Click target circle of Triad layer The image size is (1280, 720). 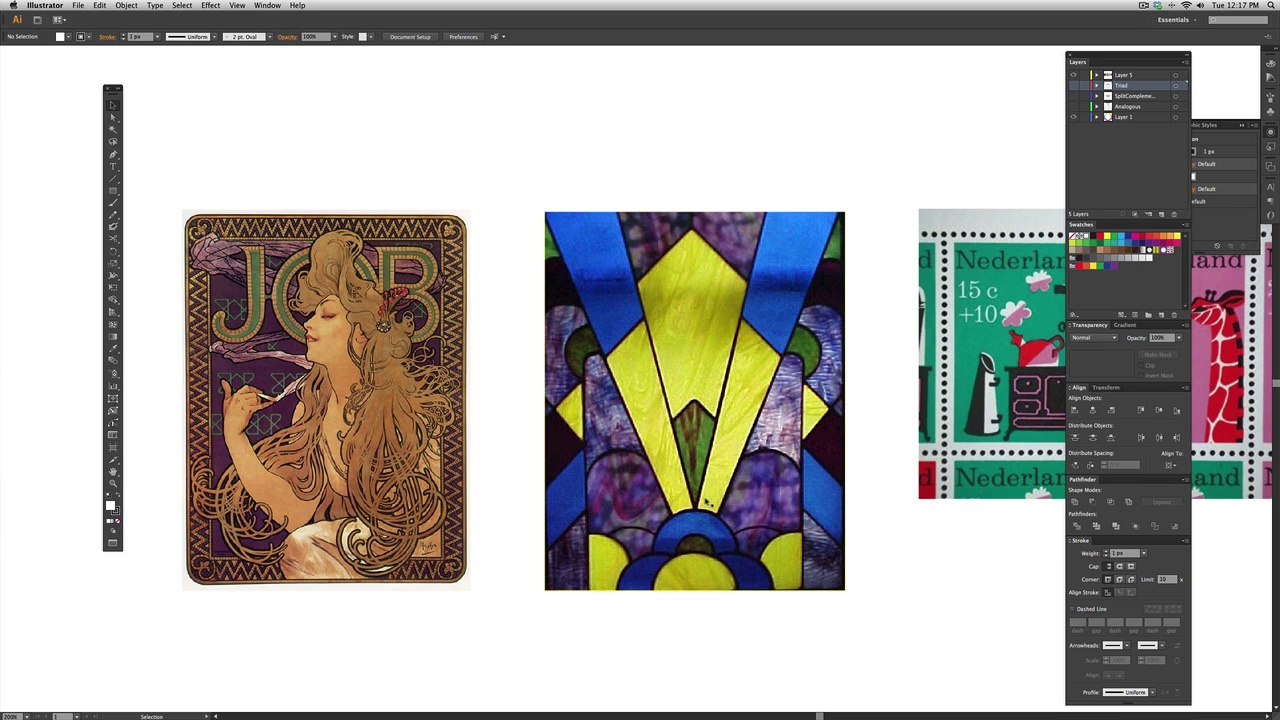click(x=1175, y=86)
